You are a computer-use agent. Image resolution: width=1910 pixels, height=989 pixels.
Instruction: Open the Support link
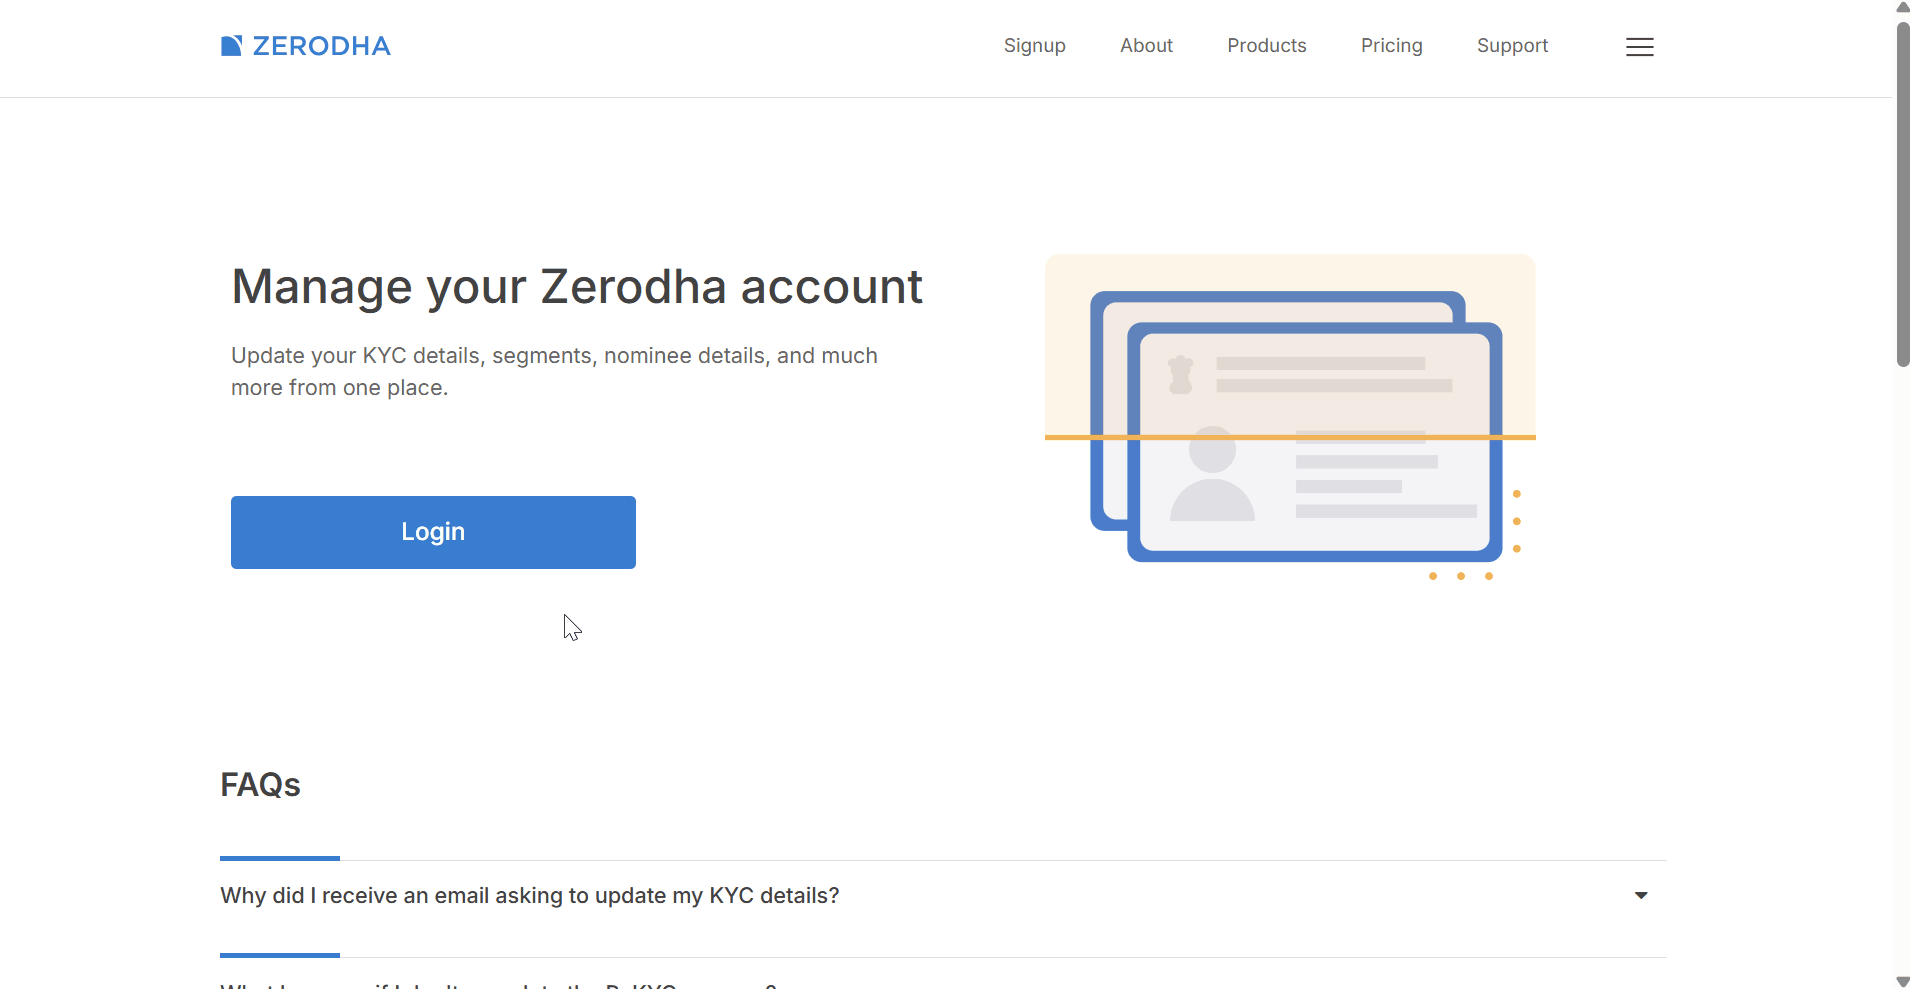coord(1512,46)
